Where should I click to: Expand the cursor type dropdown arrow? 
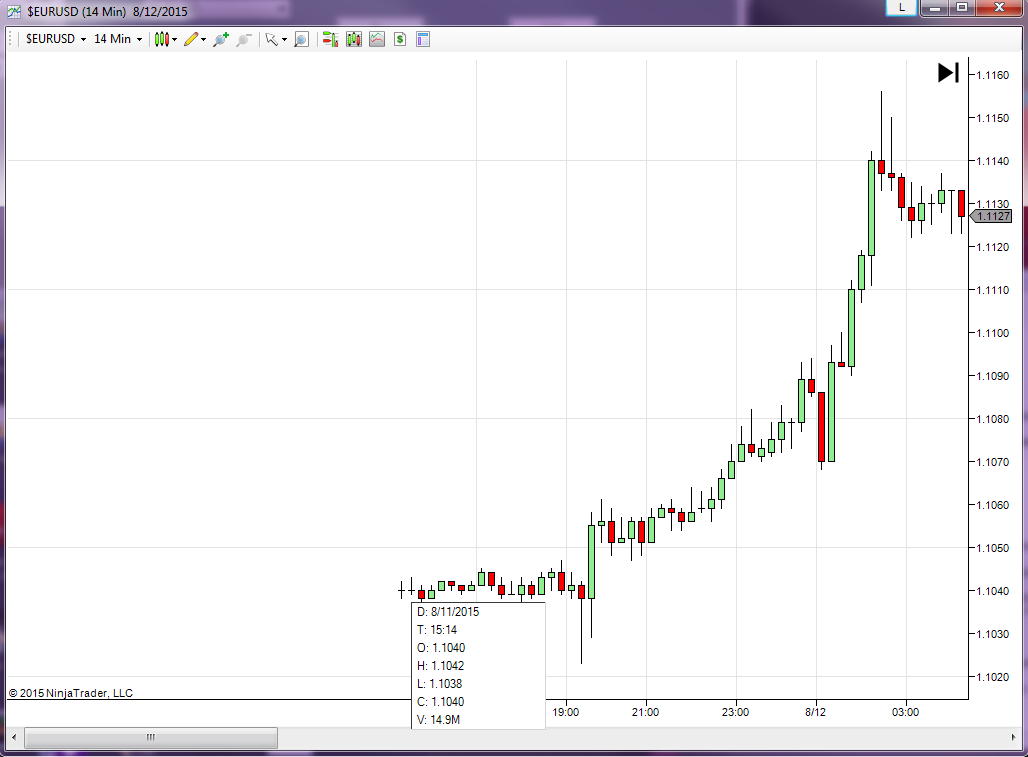tap(285, 40)
